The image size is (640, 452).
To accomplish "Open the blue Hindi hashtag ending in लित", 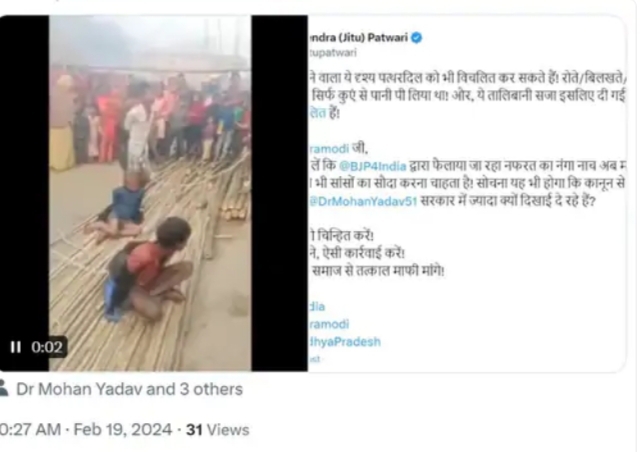I will click(x=318, y=113).
